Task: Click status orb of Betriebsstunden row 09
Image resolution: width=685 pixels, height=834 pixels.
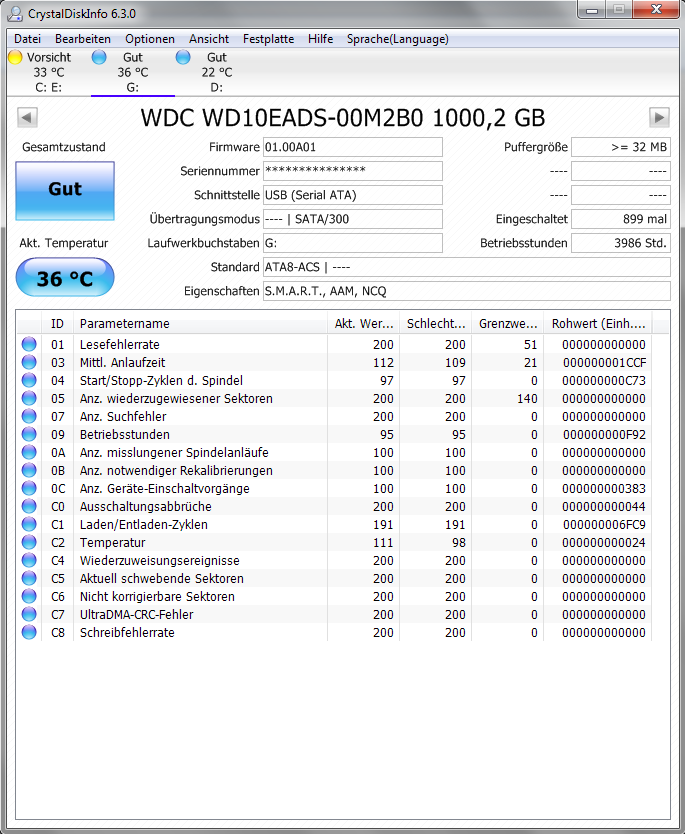Action: (29, 434)
